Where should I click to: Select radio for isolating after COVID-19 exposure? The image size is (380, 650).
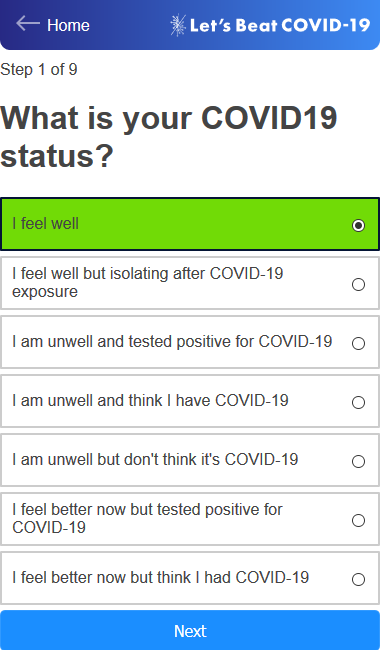click(358, 284)
